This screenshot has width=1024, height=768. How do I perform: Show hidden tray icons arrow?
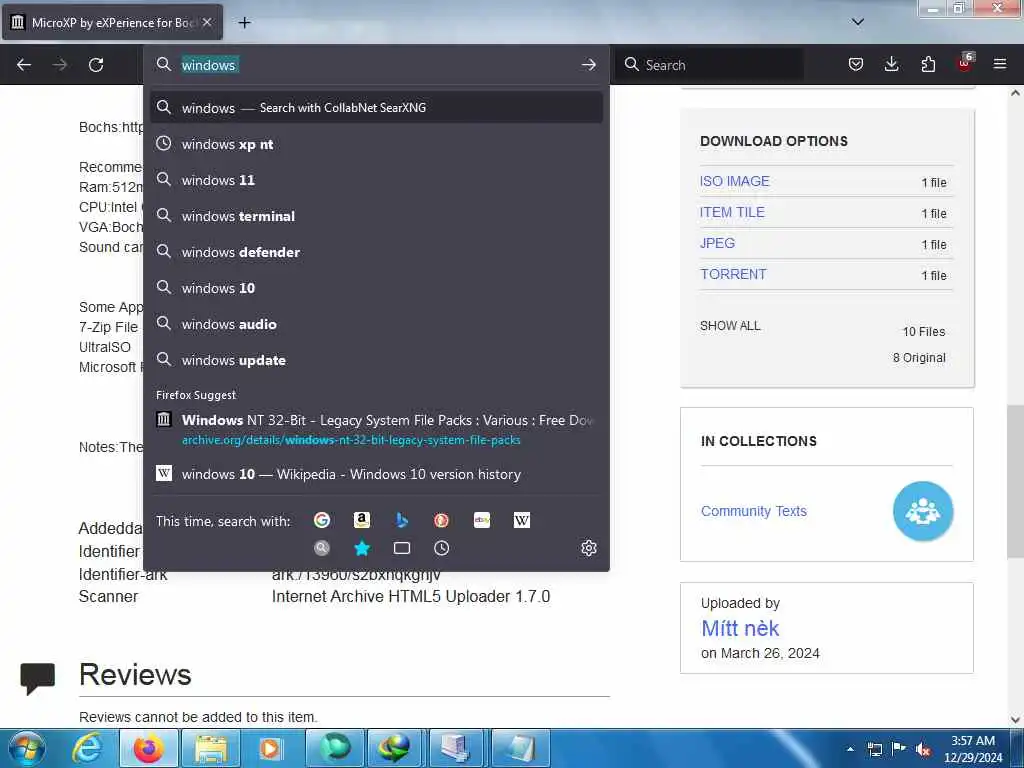[x=850, y=749]
